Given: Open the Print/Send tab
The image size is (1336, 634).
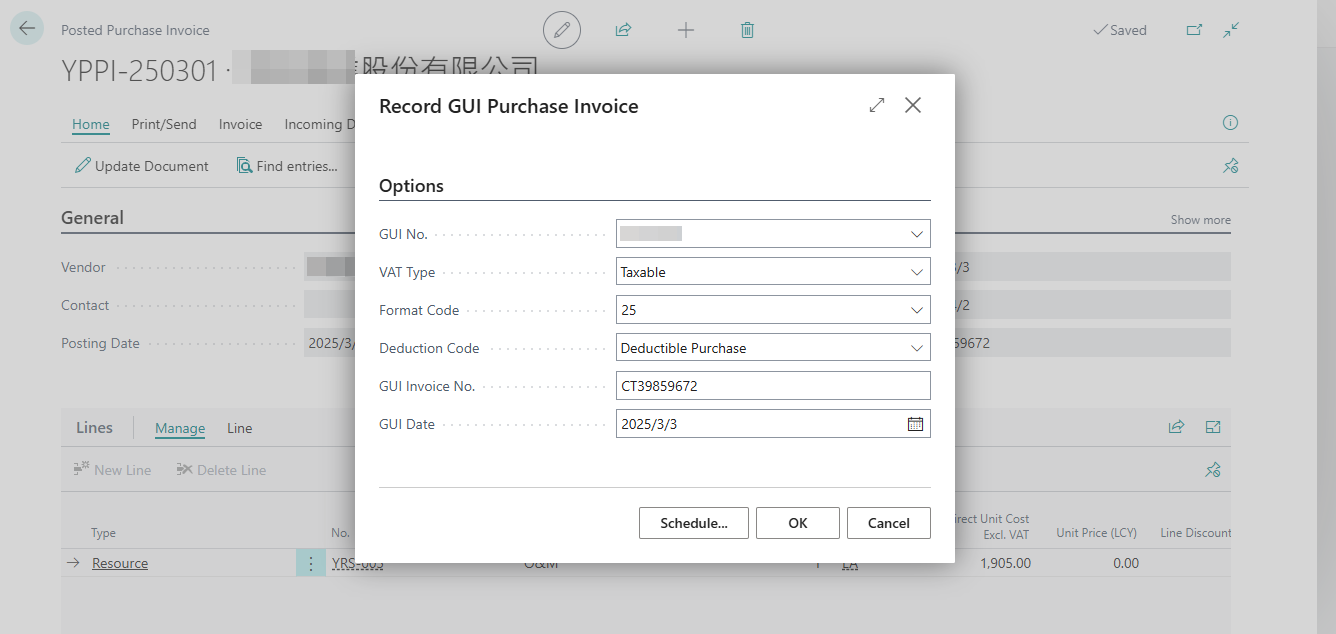Looking at the screenshot, I should 164,125.
